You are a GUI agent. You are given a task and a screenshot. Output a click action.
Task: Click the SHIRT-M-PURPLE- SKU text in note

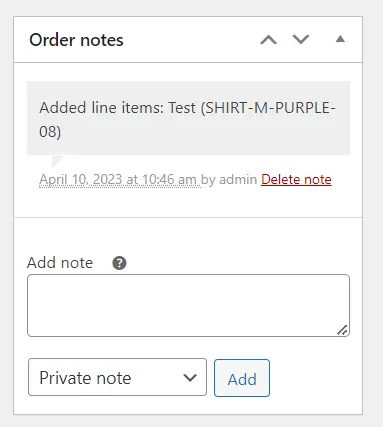(x=268, y=108)
